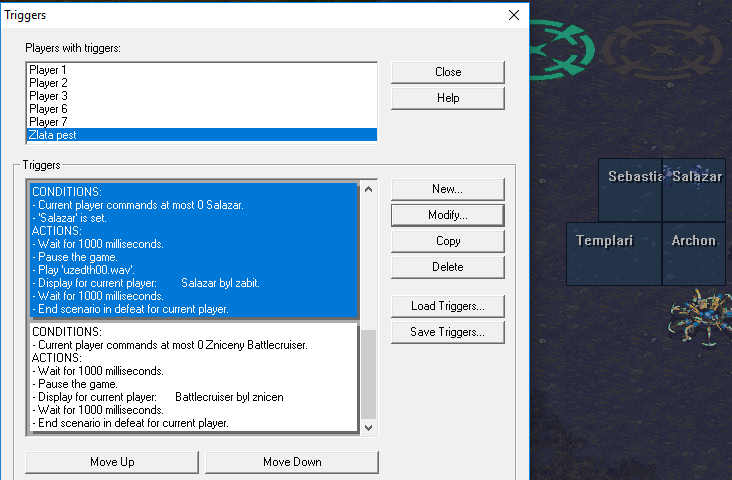Create a trigger with New...
The image size is (732, 480).
(x=448, y=189)
